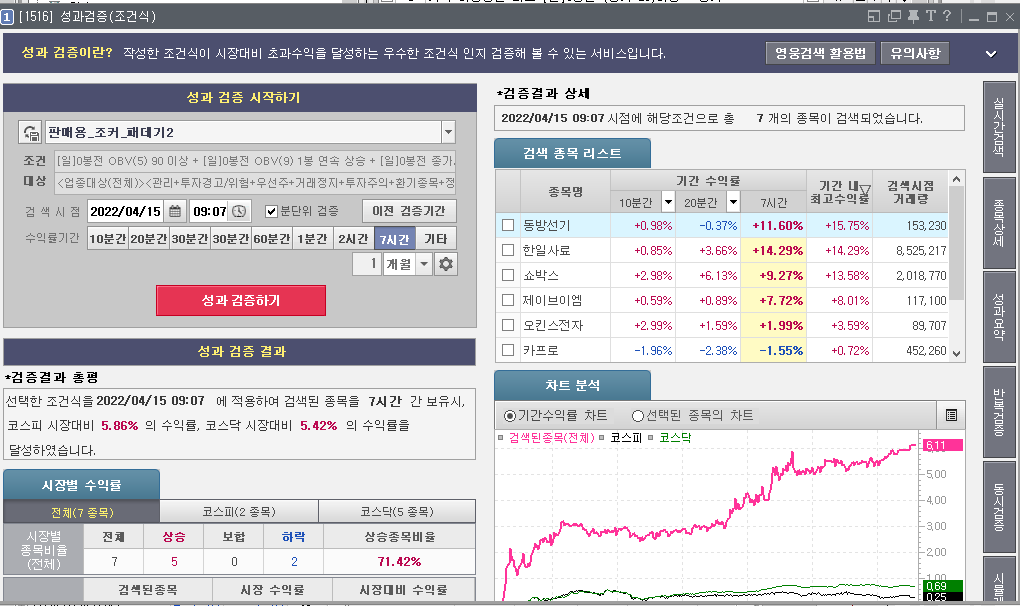Screen dimensions: 1020x606
Task: Click the 이전 검증기간 button
Action: 409,211
